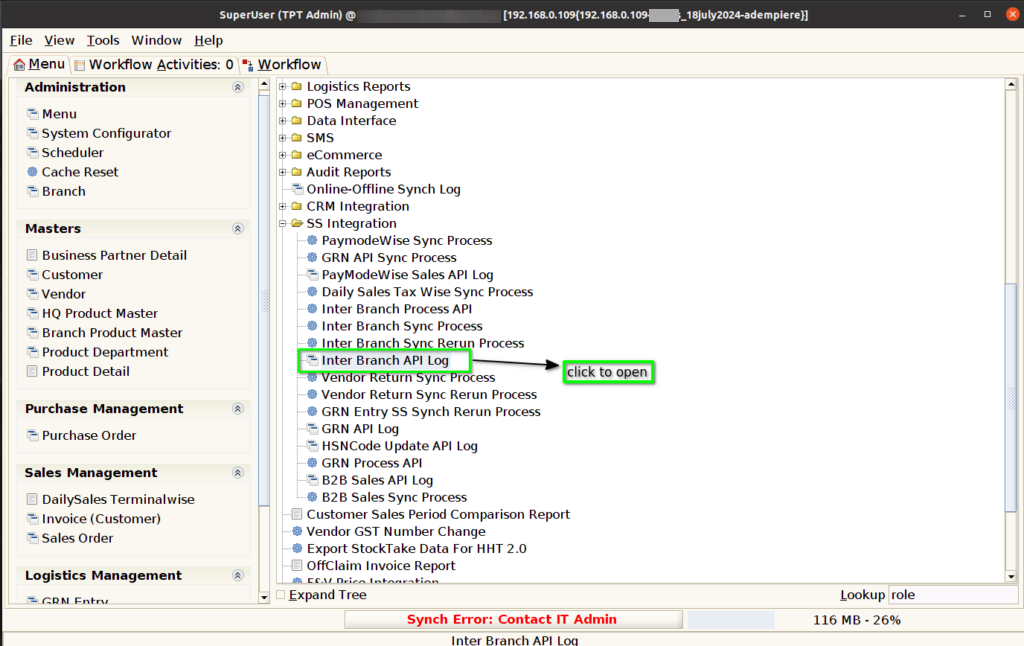
Task: Open the Help menu
Action: 208,40
